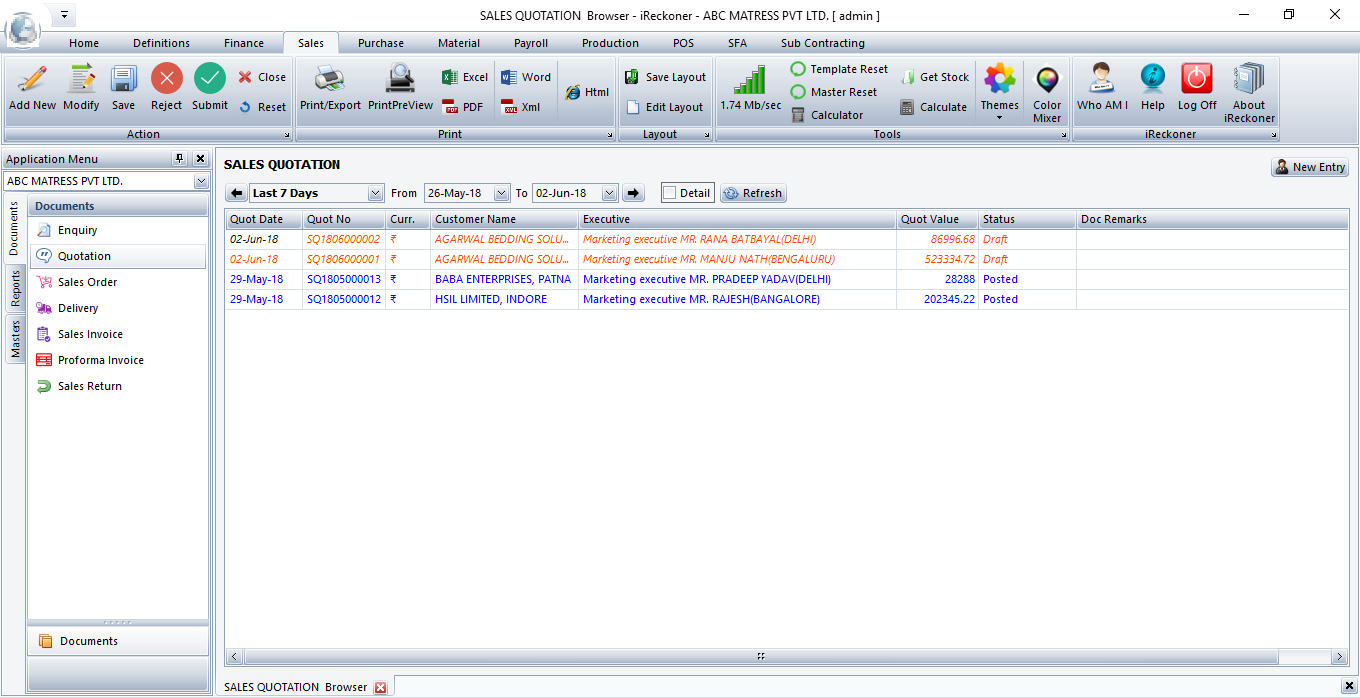Image resolution: width=1360 pixels, height=698 pixels.
Task: Expand the ABC MATRESS PVT LTD. company dropdown
Action: pos(201,181)
